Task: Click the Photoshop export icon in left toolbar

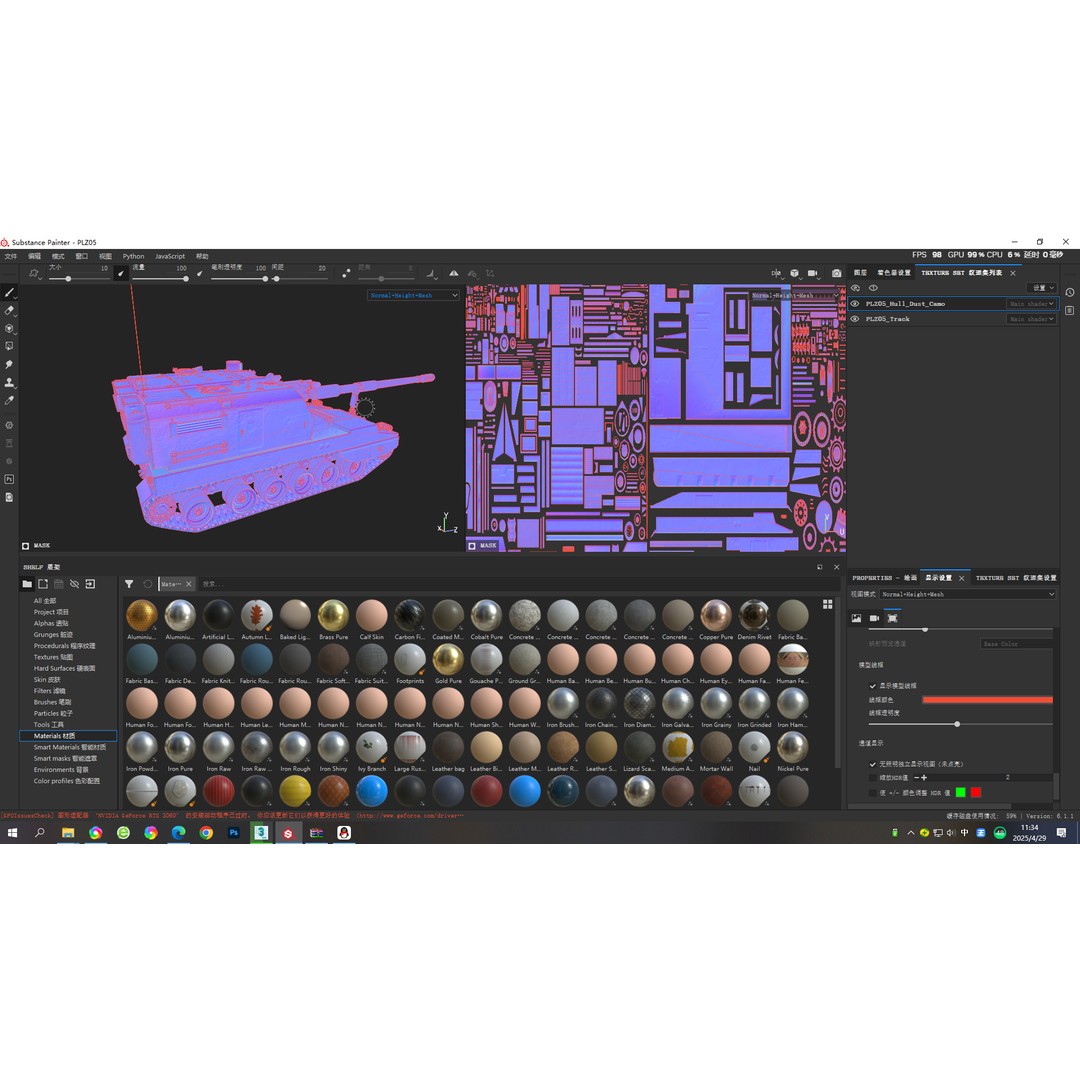Action: click(9, 479)
